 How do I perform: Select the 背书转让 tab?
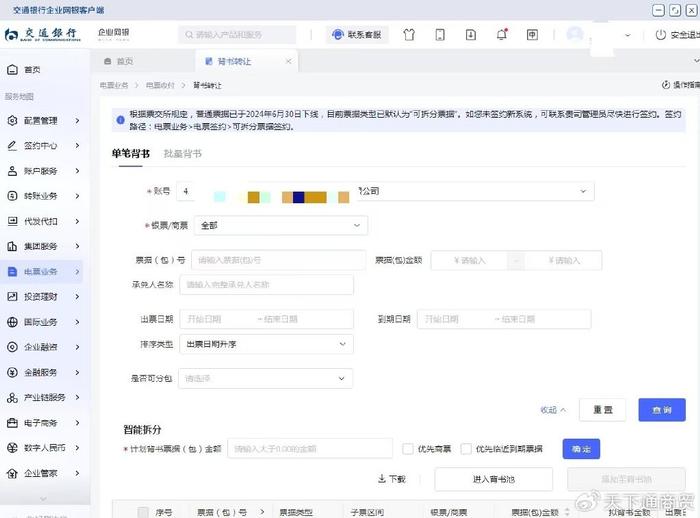coord(234,61)
